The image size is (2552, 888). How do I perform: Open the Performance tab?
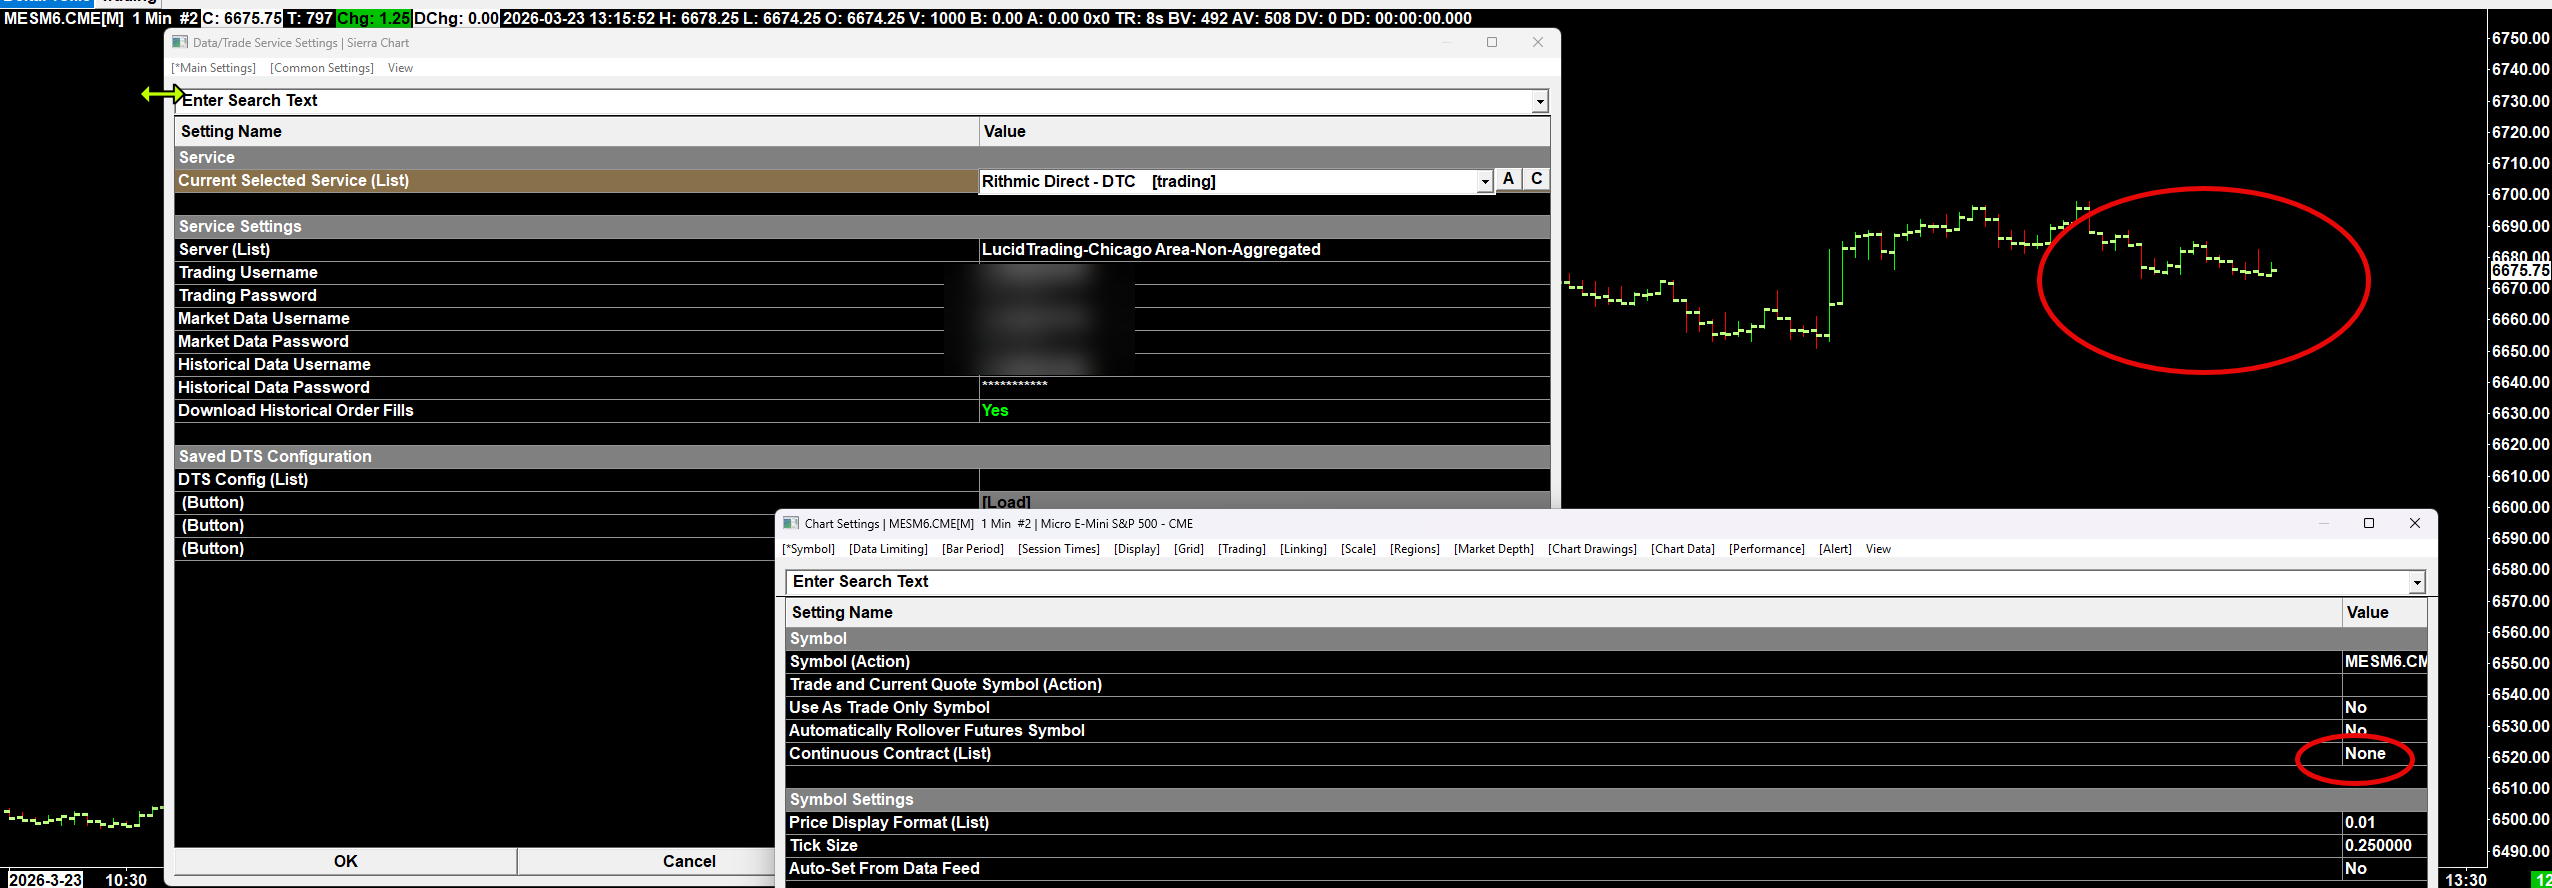point(1766,549)
